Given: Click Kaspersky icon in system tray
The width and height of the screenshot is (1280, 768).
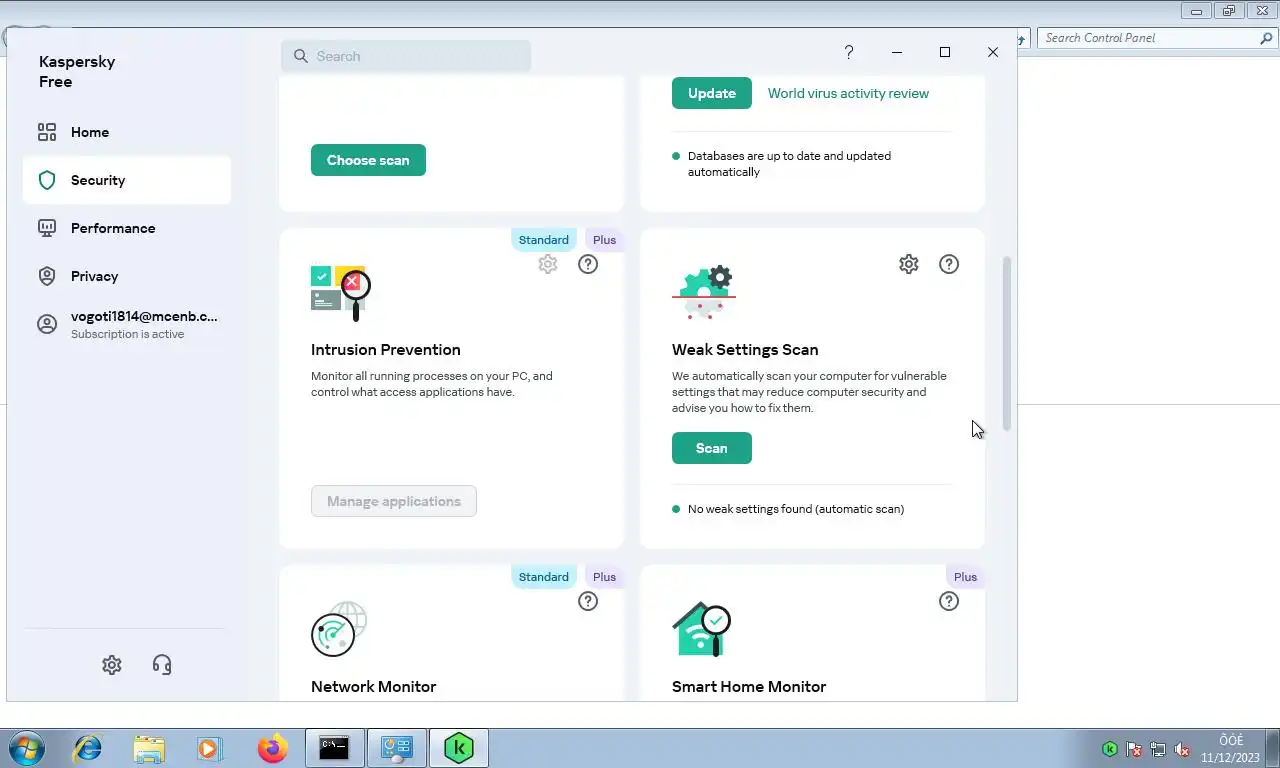Looking at the screenshot, I should tap(1110, 749).
